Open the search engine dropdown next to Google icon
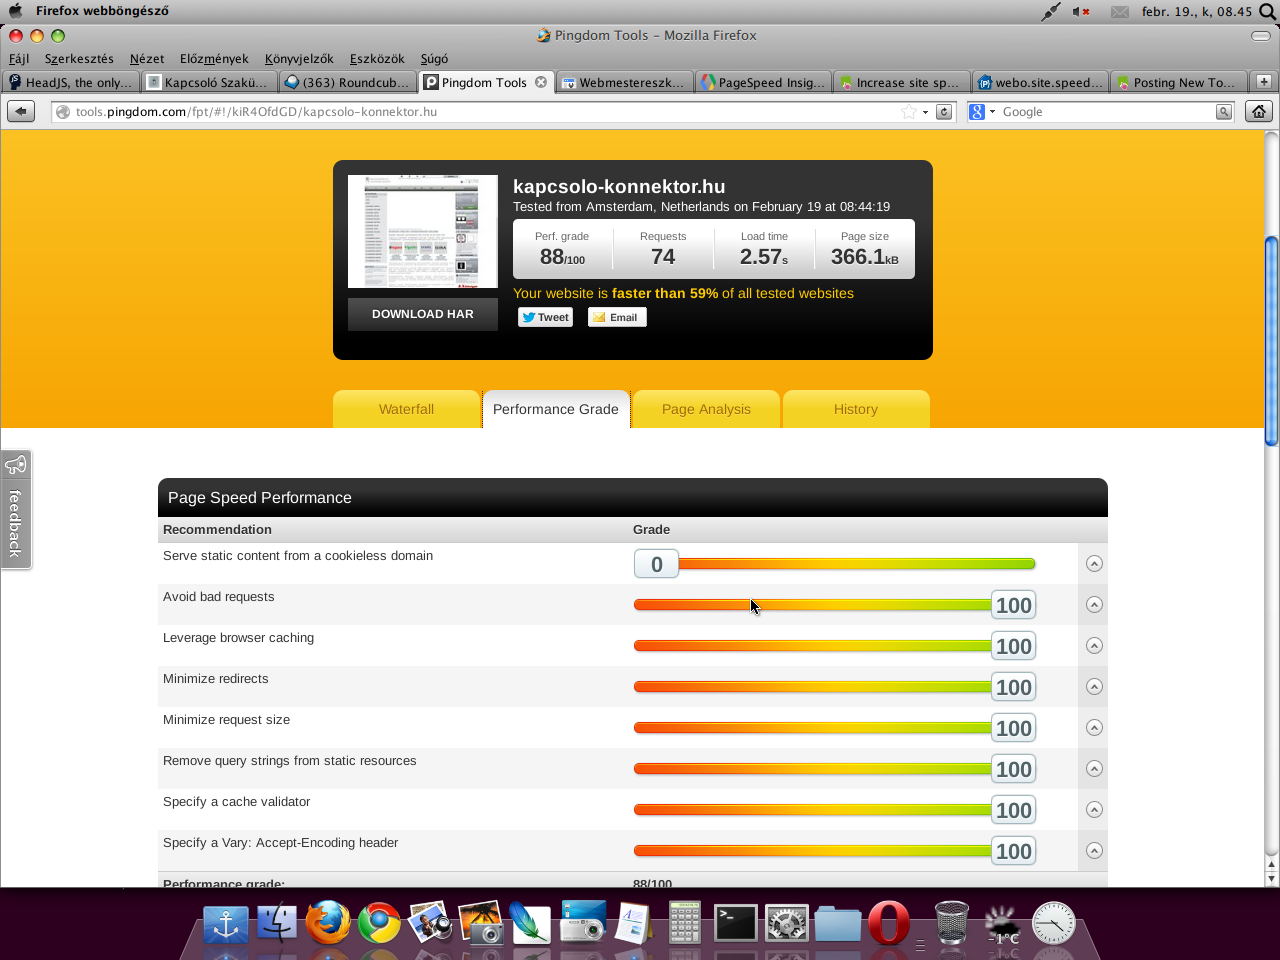This screenshot has height=960, width=1280. tap(992, 112)
